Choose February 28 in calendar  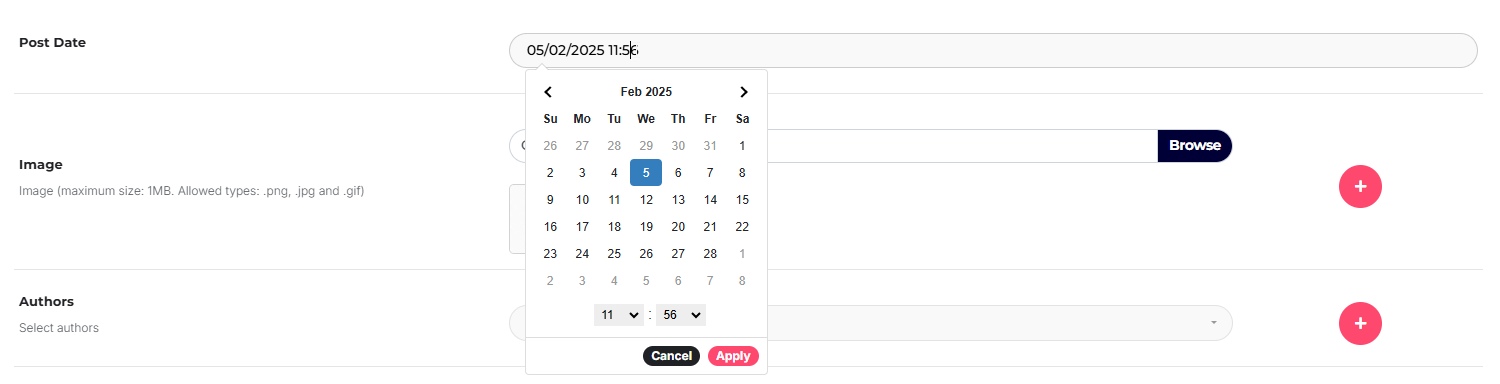[x=710, y=254]
